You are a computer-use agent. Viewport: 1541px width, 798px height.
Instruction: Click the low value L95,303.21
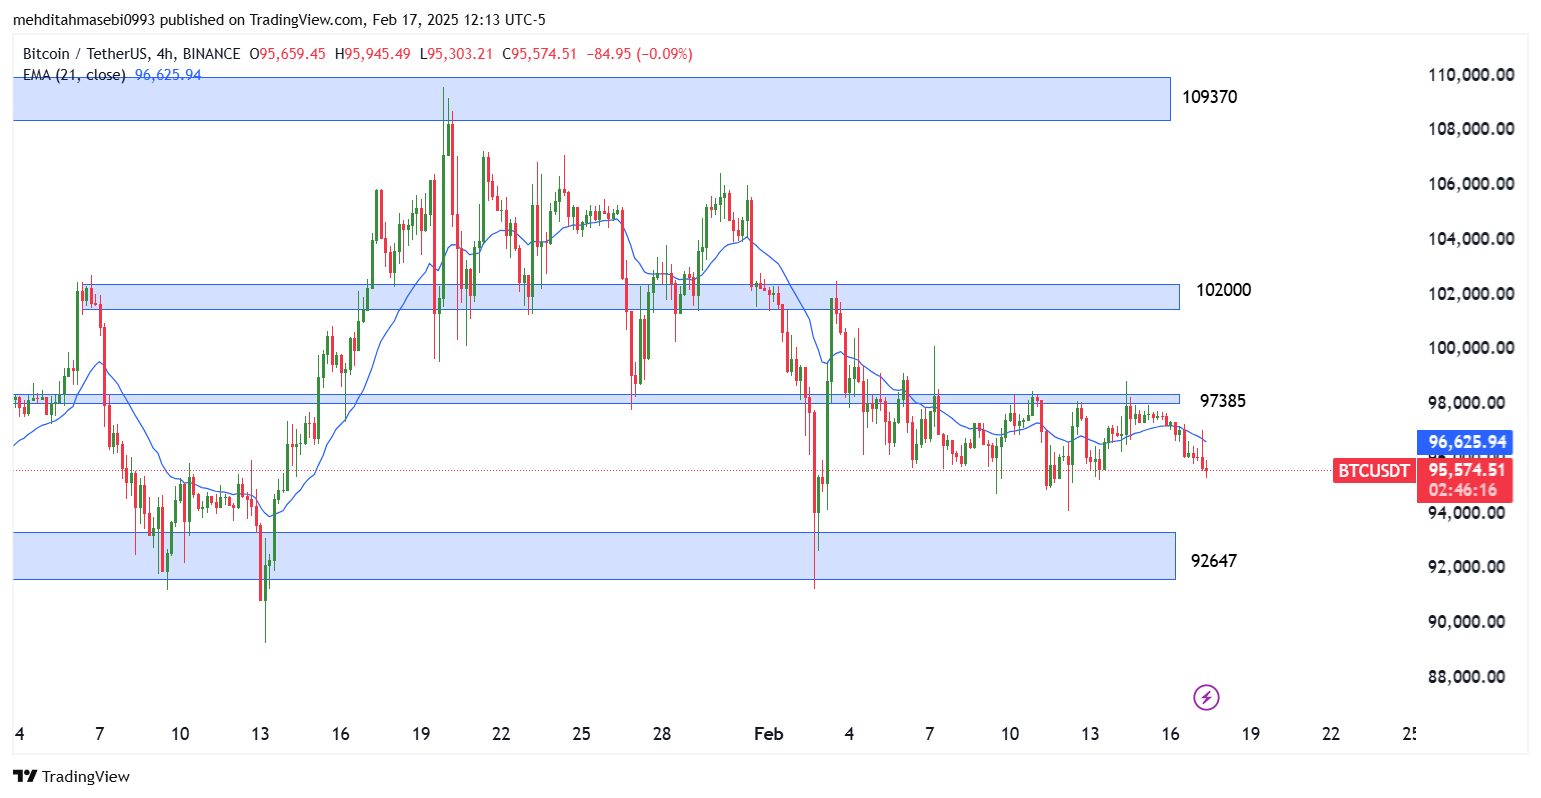pos(456,54)
